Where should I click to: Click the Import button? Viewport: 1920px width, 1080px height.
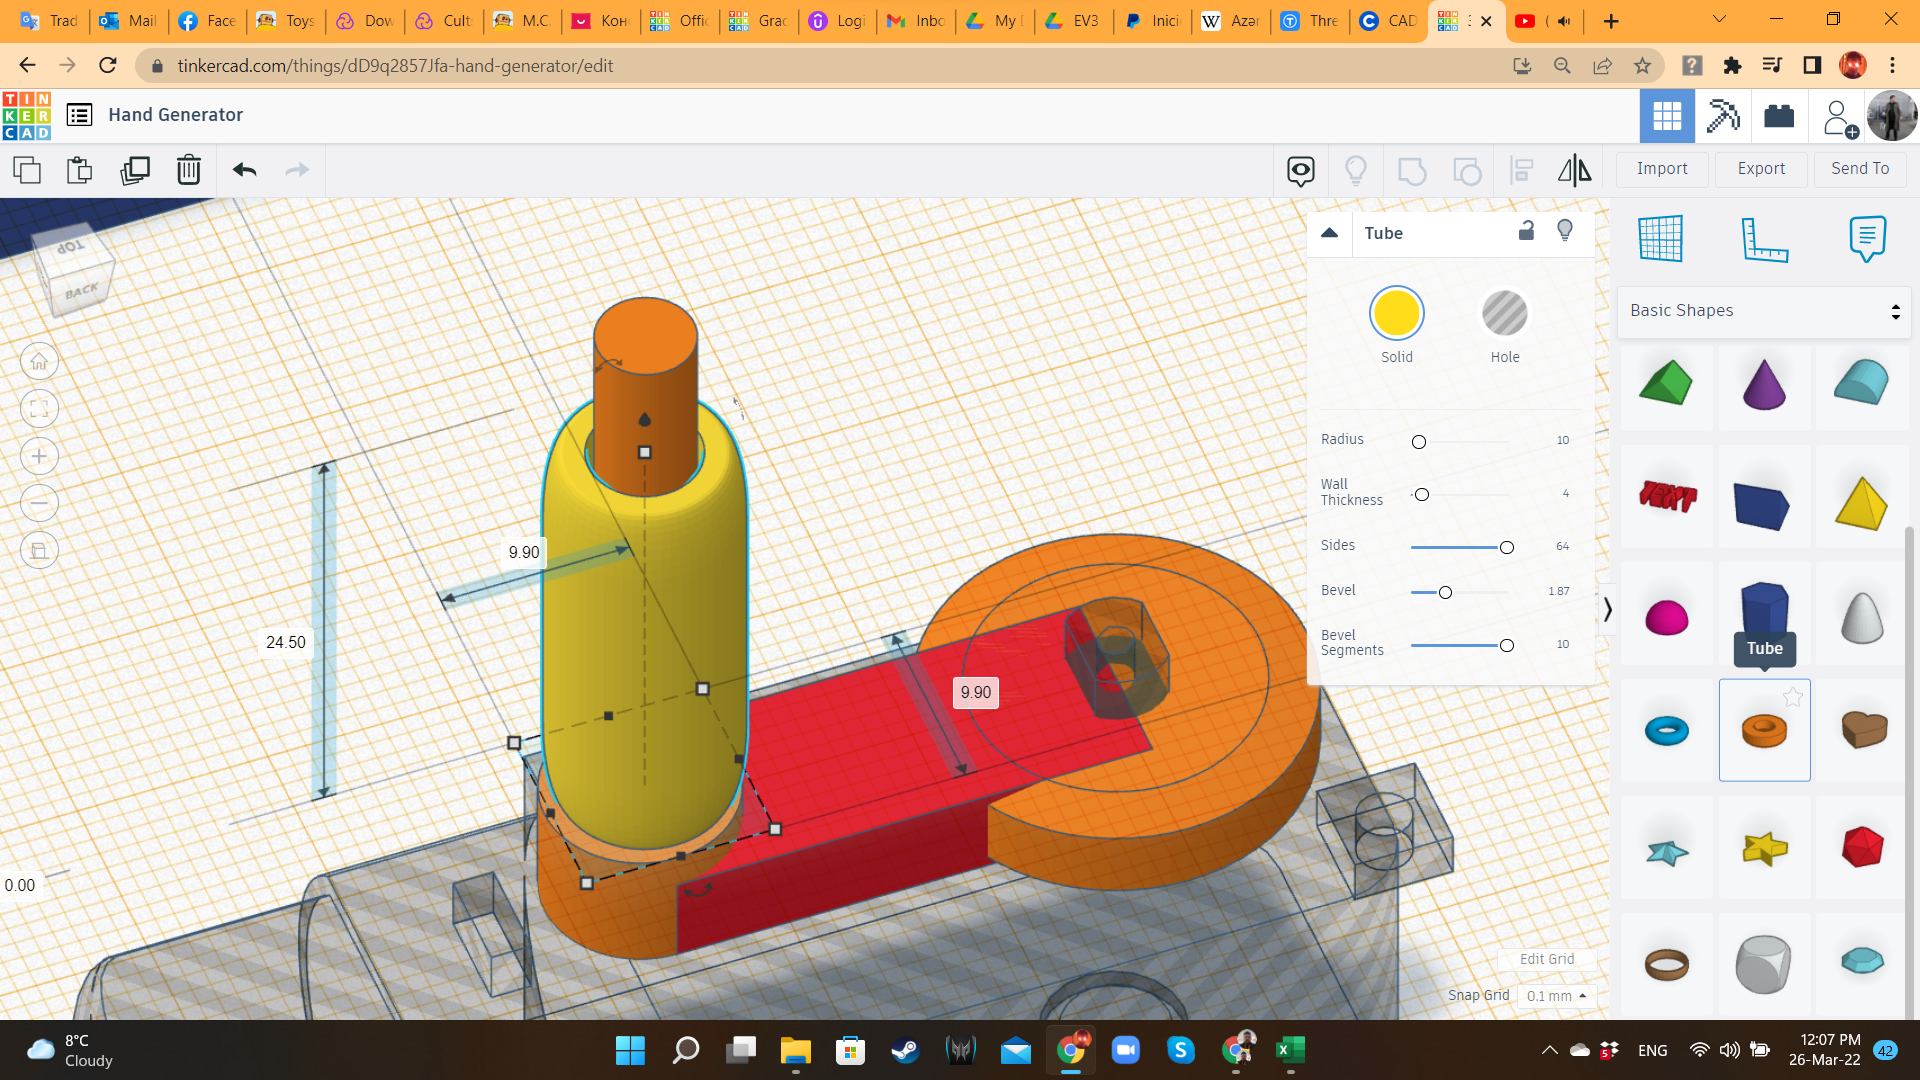tap(1661, 169)
